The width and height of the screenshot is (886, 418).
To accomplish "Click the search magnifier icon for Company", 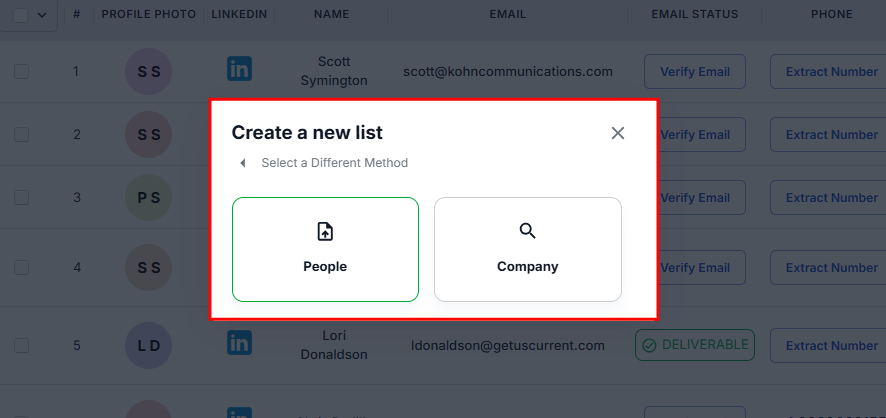I will click(x=527, y=231).
